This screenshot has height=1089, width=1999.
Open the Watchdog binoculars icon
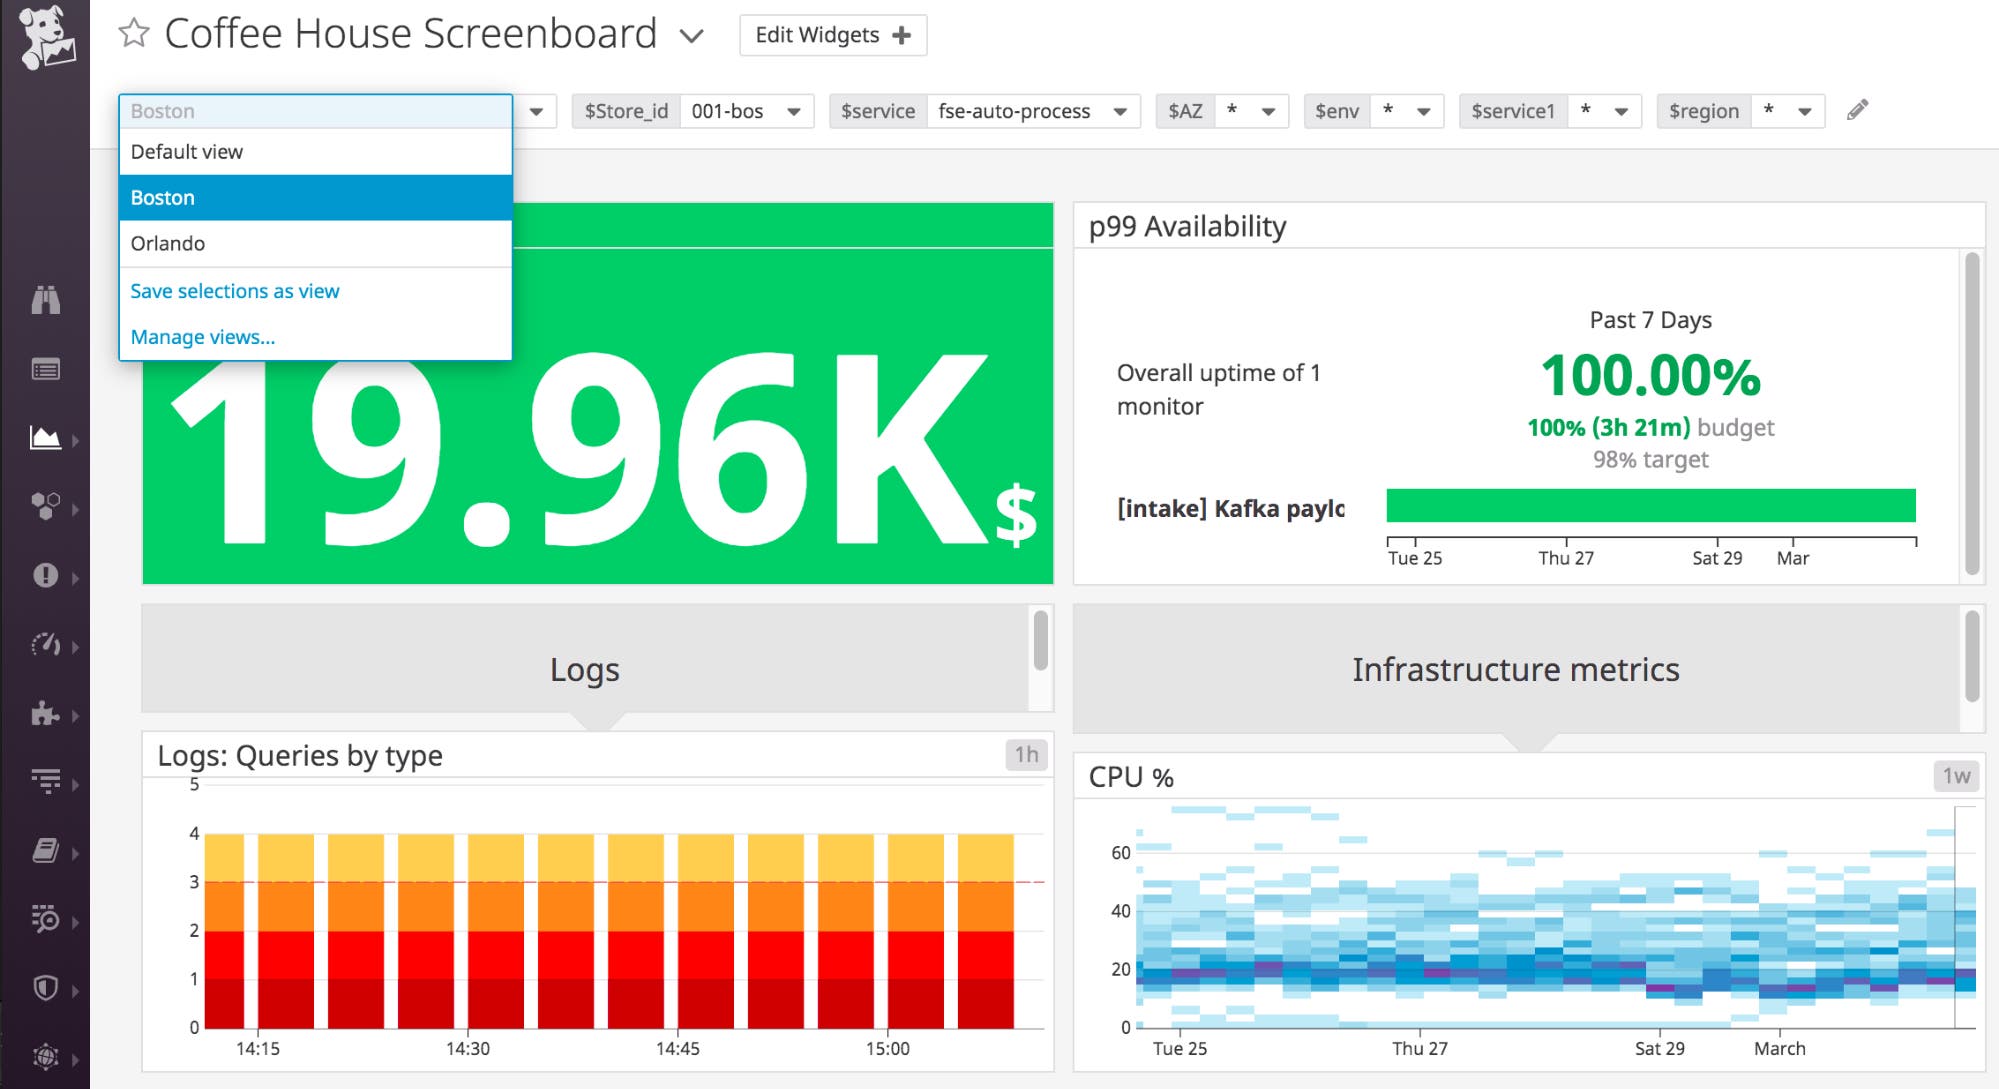coord(45,300)
